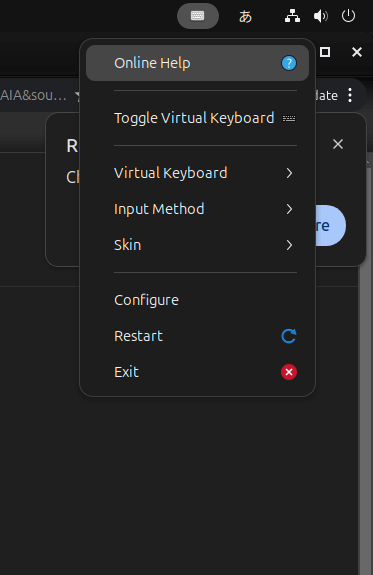Click the wired network status icon
This screenshot has height=575, width=373.
tap(292, 16)
